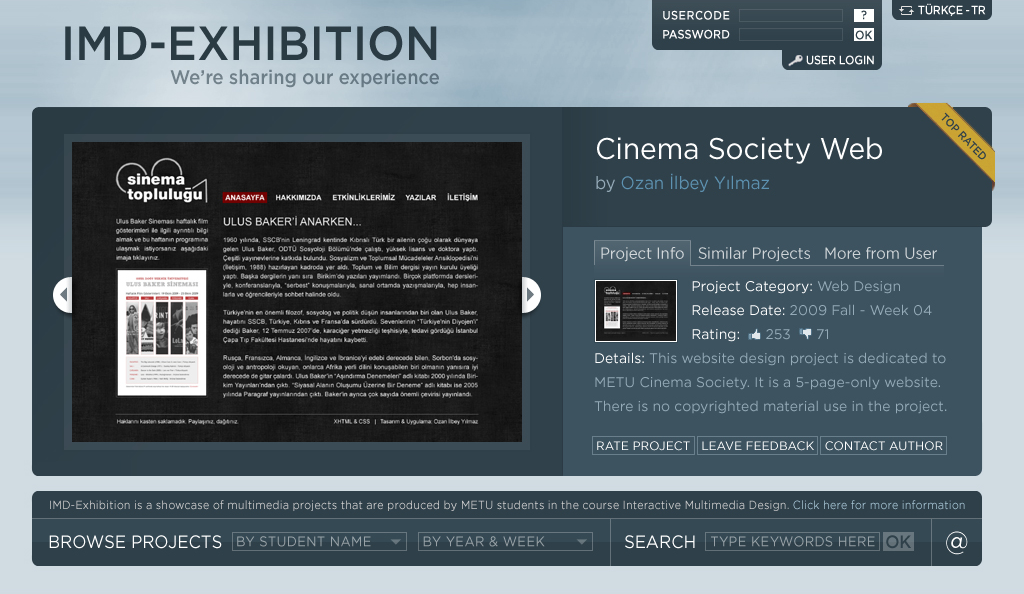Click the next slide arrow
This screenshot has width=1024, height=594.
531,295
